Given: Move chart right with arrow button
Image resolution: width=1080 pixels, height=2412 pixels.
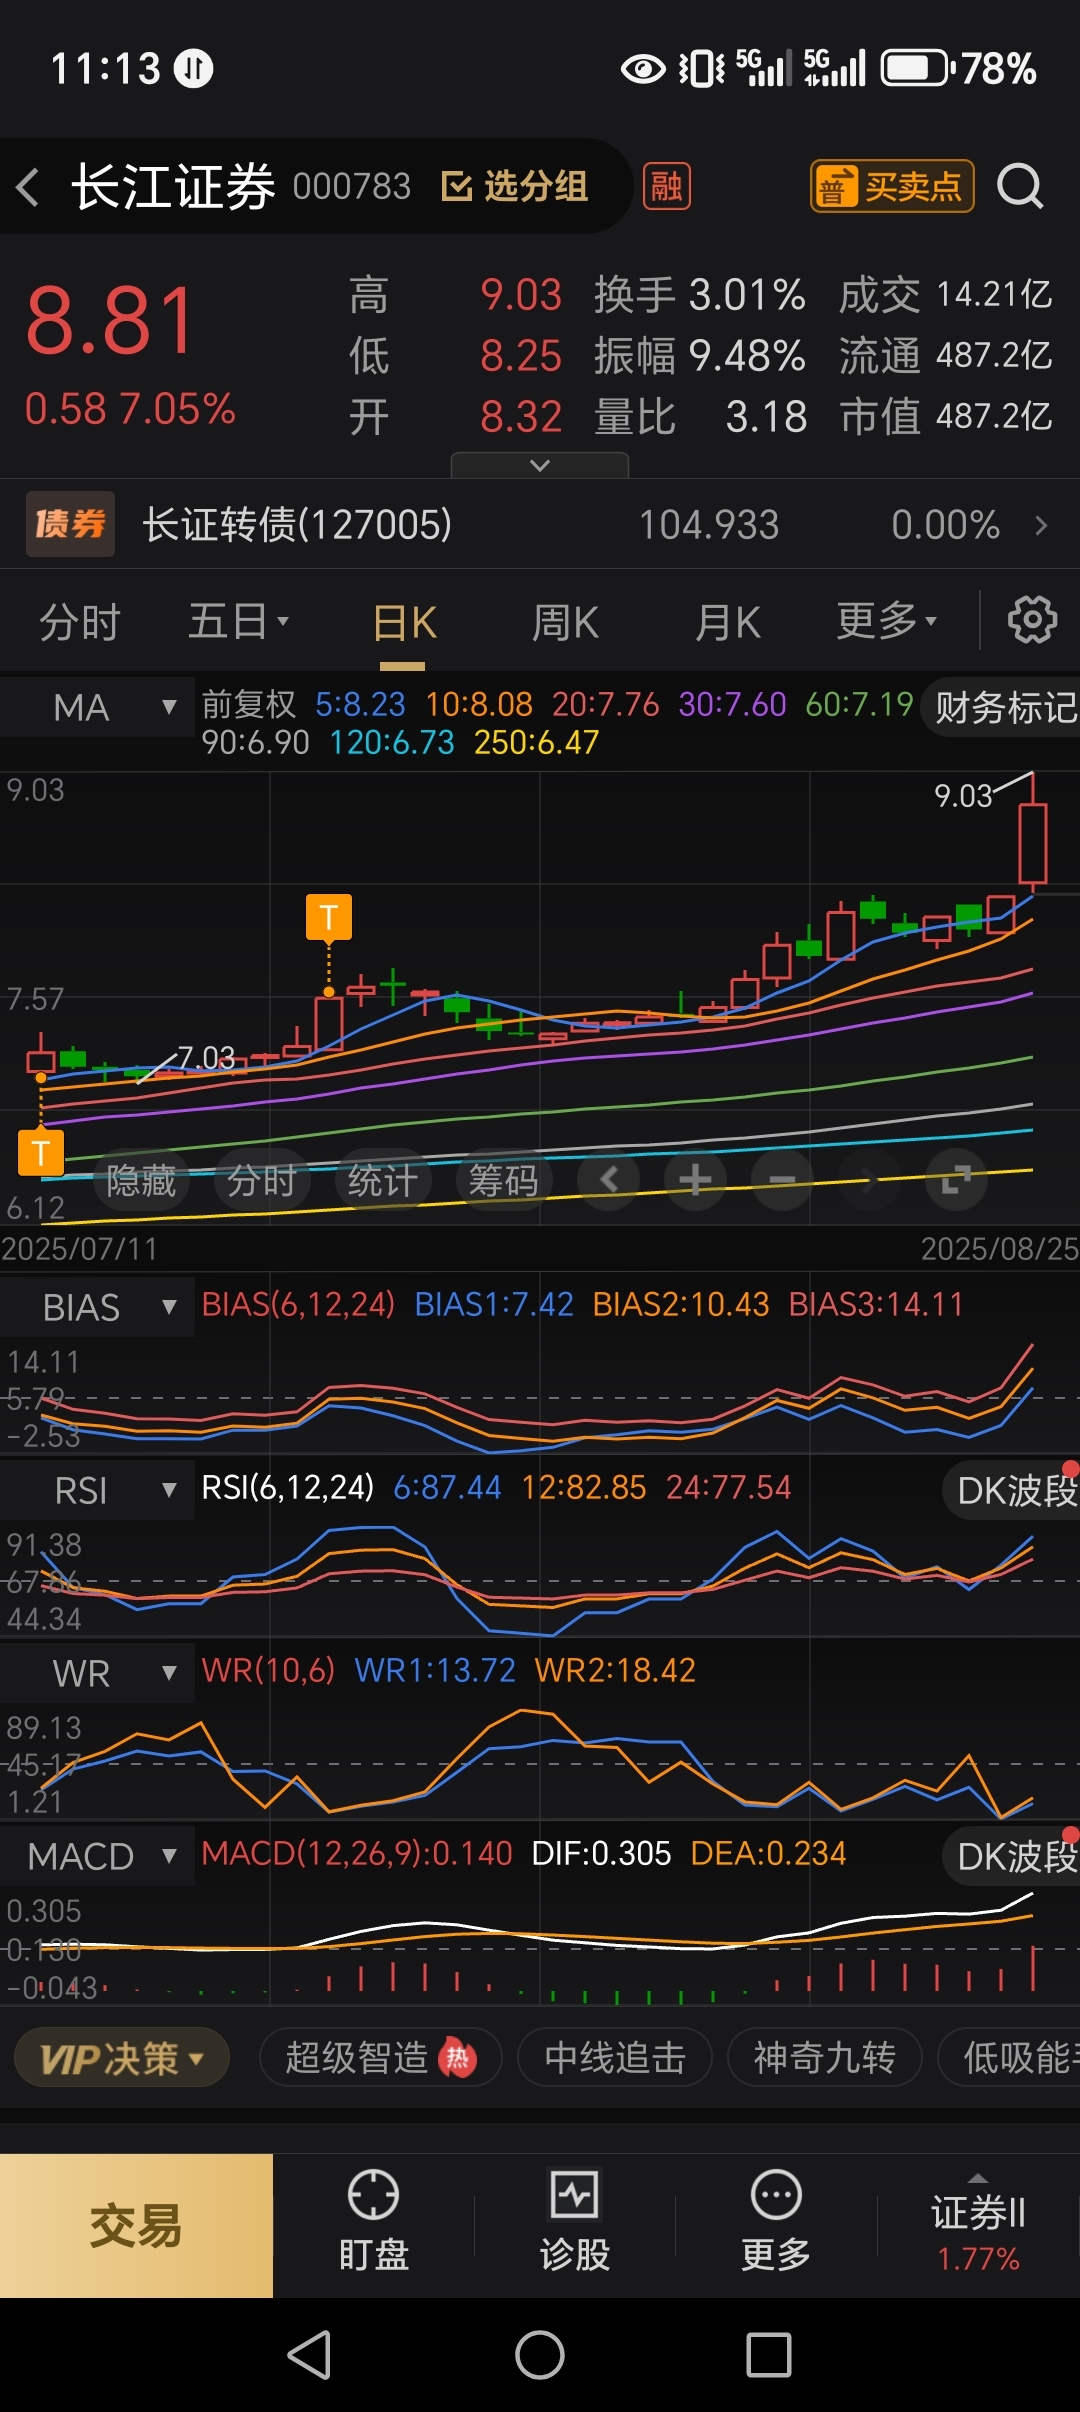Looking at the screenshot, I should pos(869,1181).
